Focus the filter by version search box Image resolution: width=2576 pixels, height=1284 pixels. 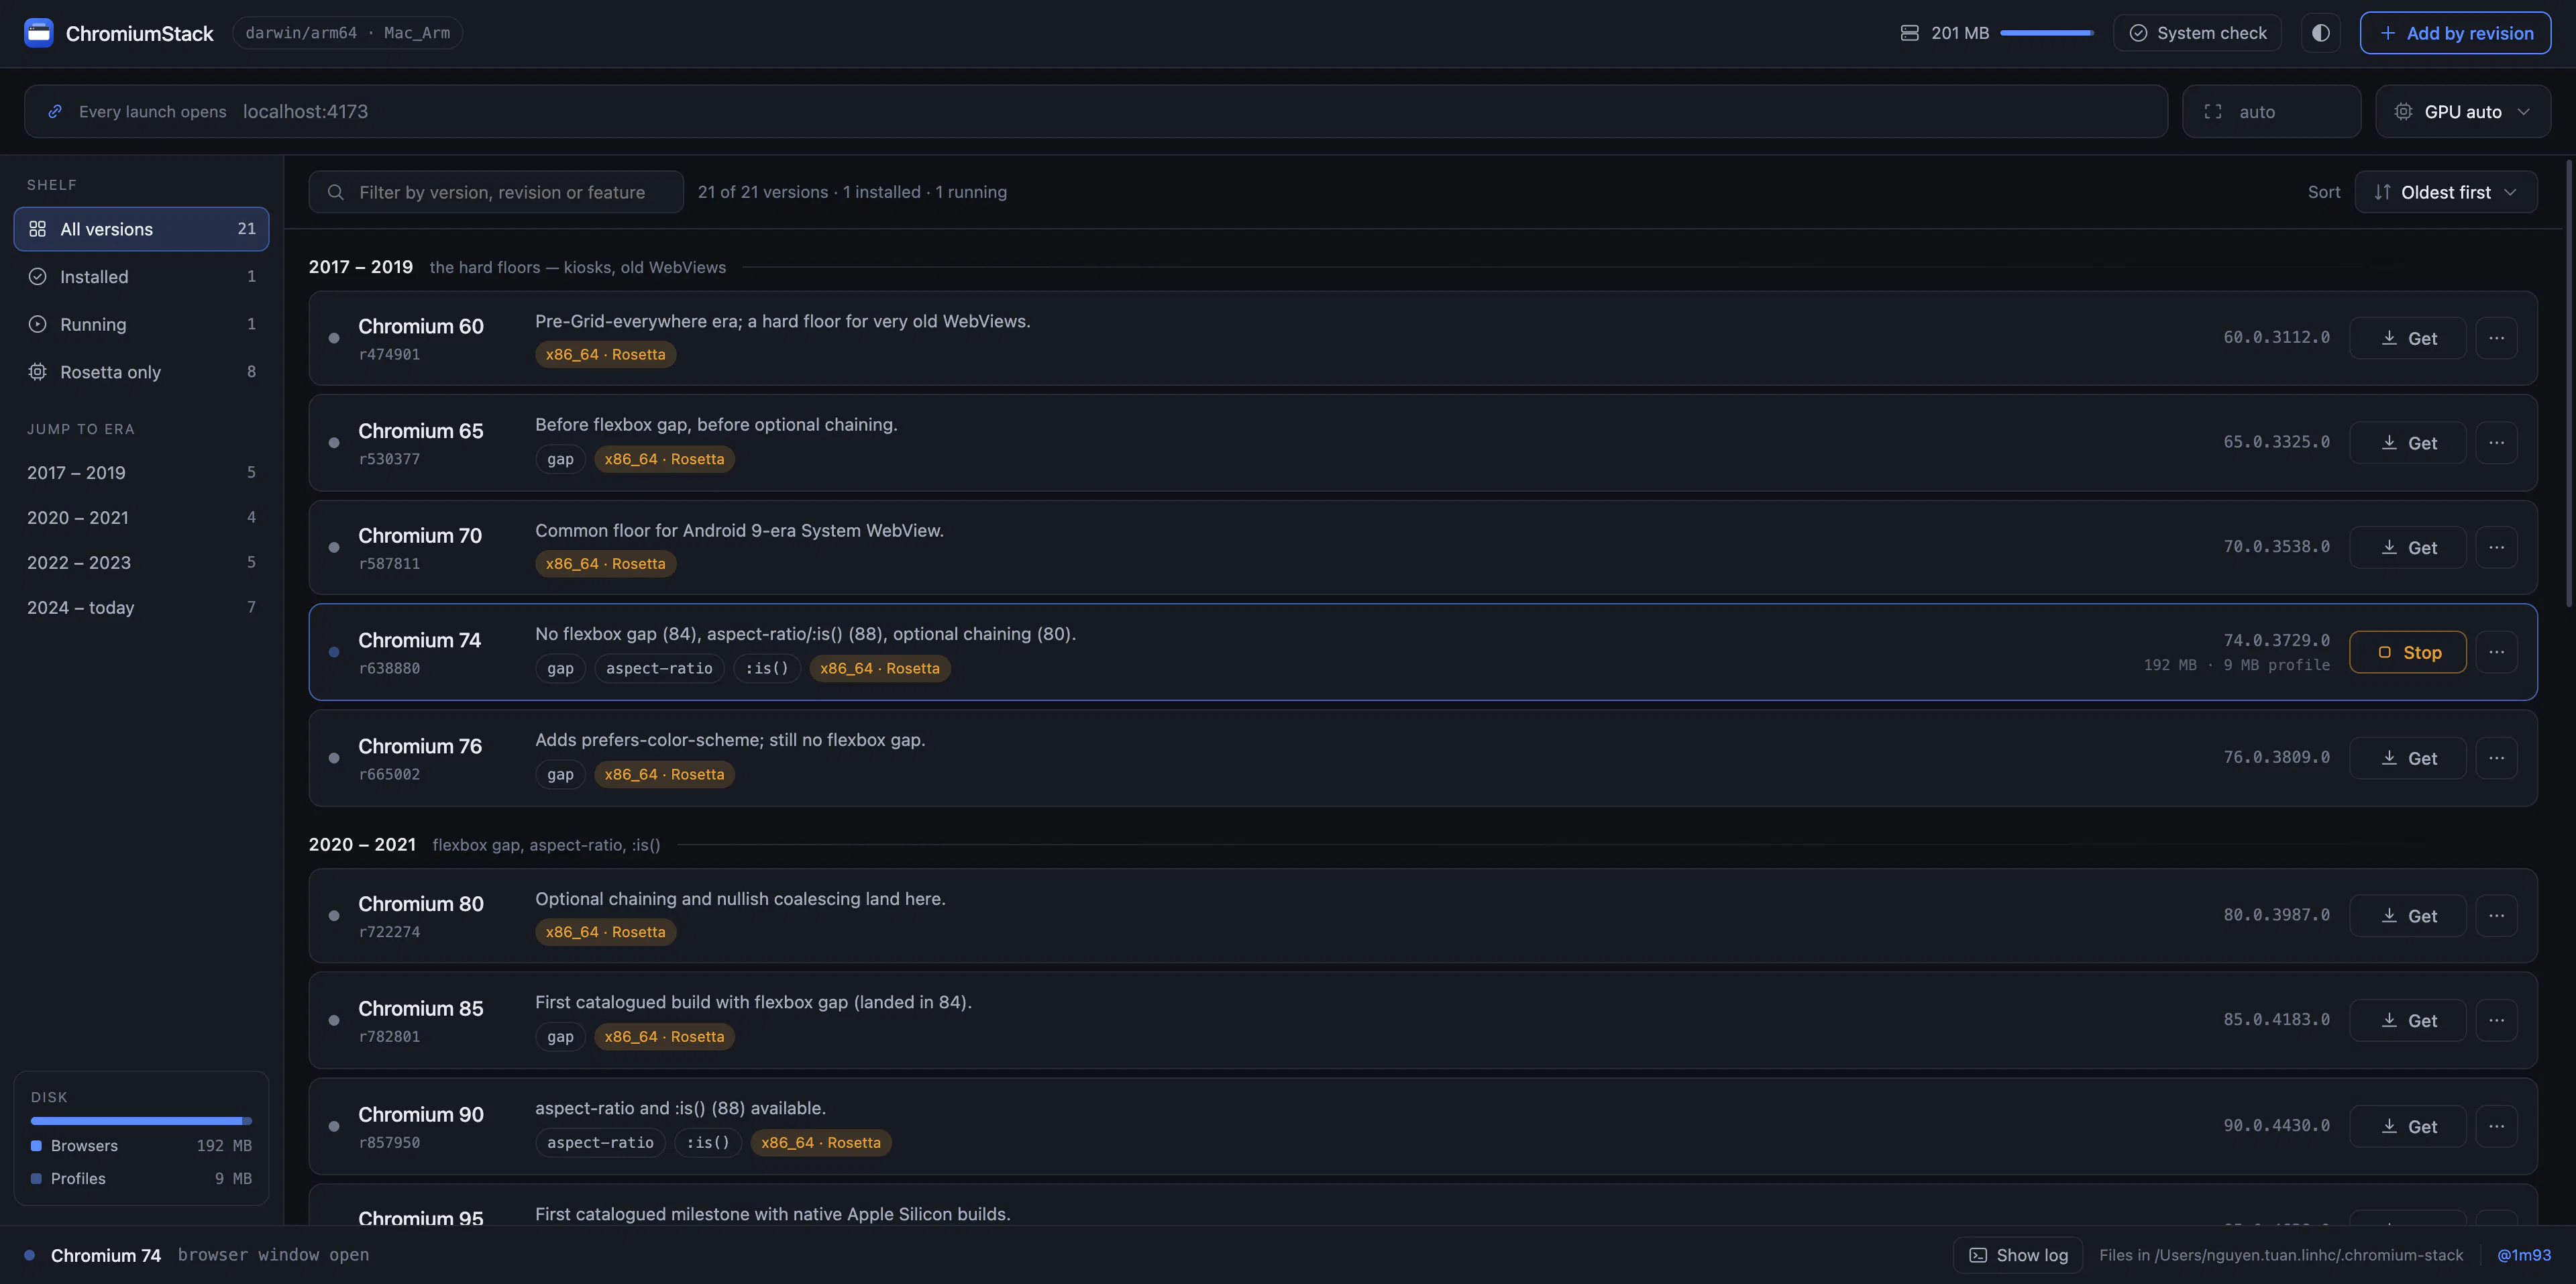pyautogui.click(x=496, y=192)
